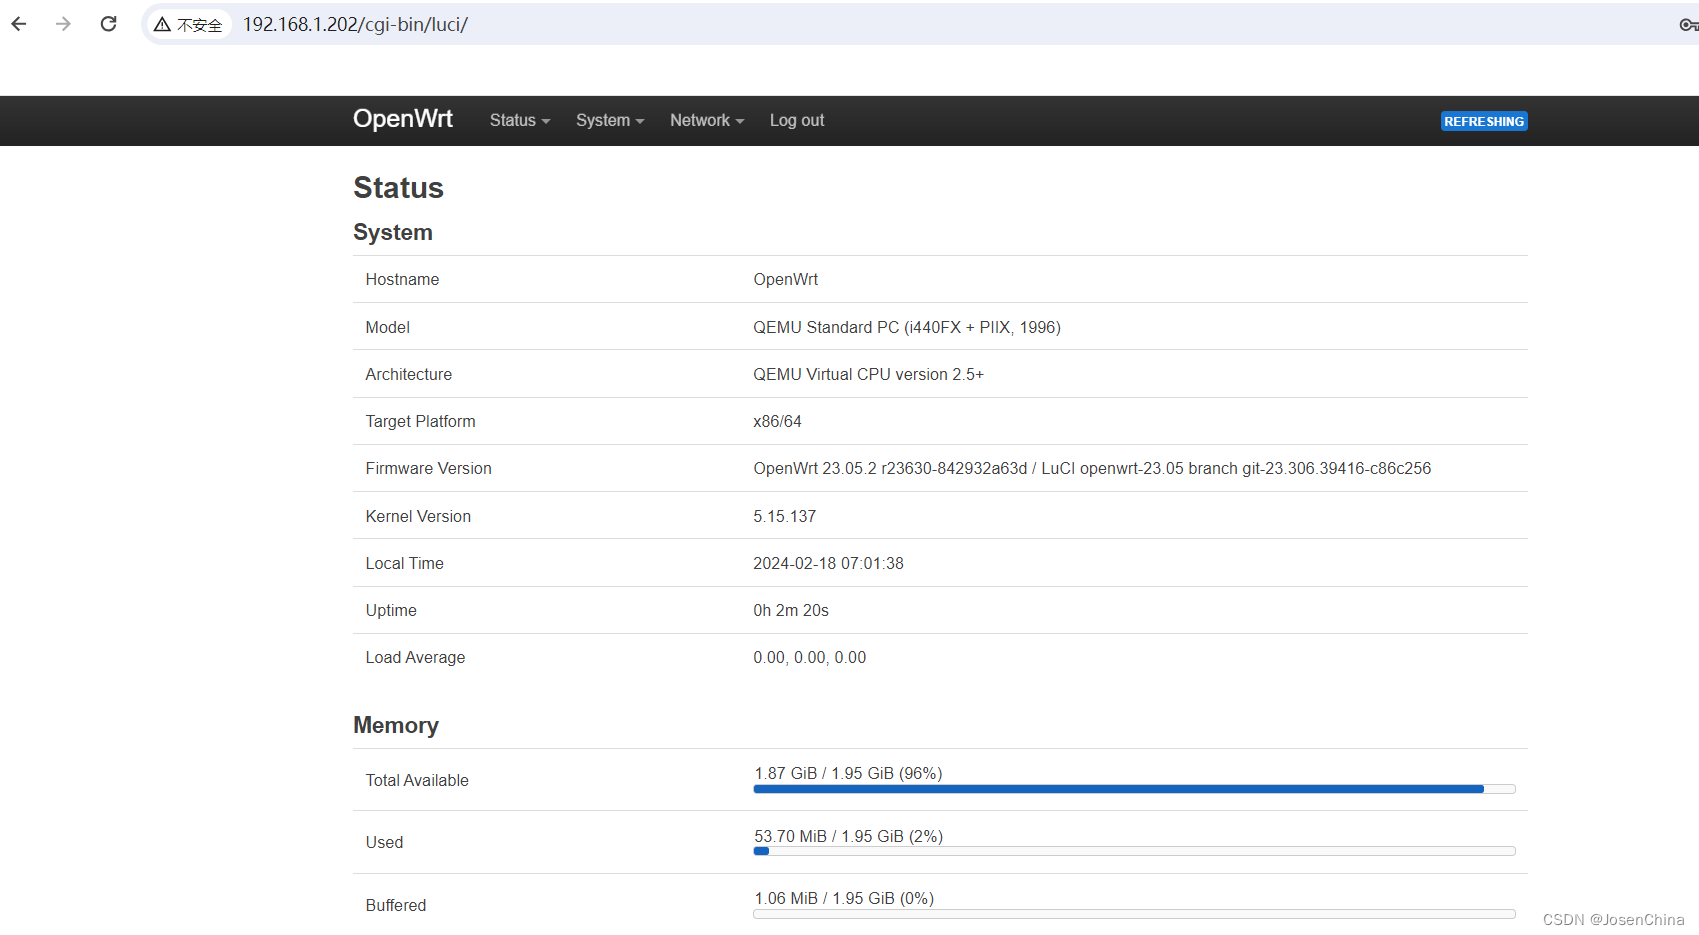
Task: Reload the page with the refresh icon
Action: click(x=109, y=24)
